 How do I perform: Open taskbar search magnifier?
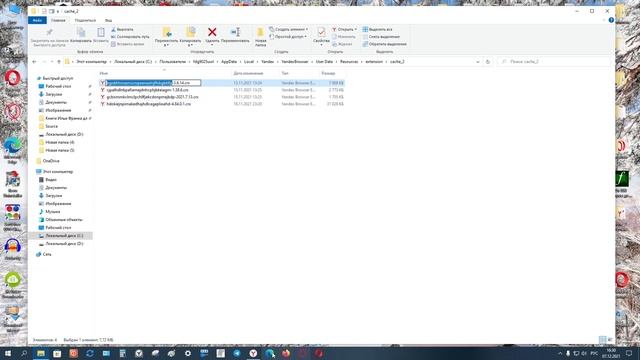pos(24,353)
